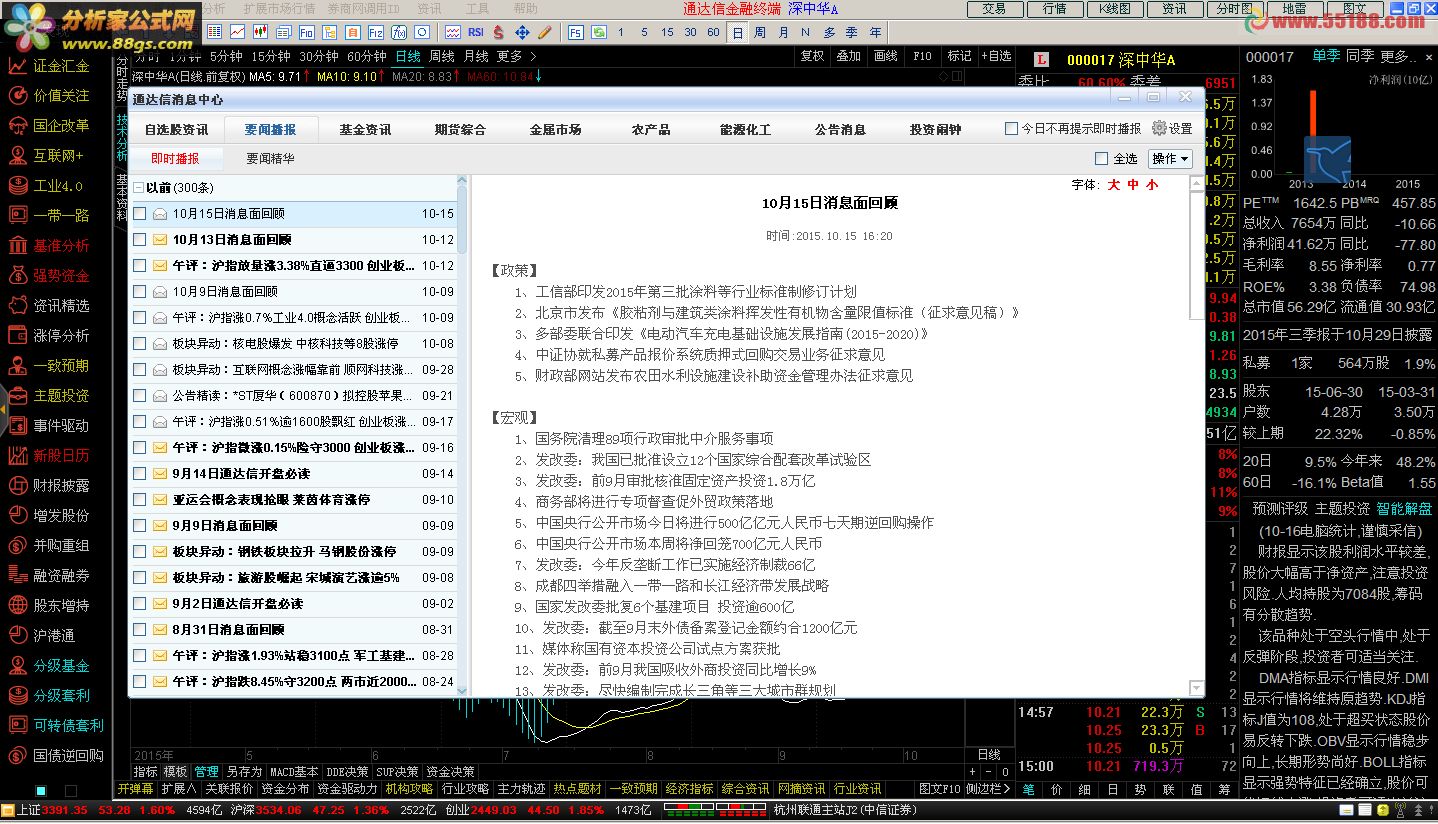Screen dimensions: 1438x824
Task: Click the F5 toolbar icon
Action: [x=576, y=32]
